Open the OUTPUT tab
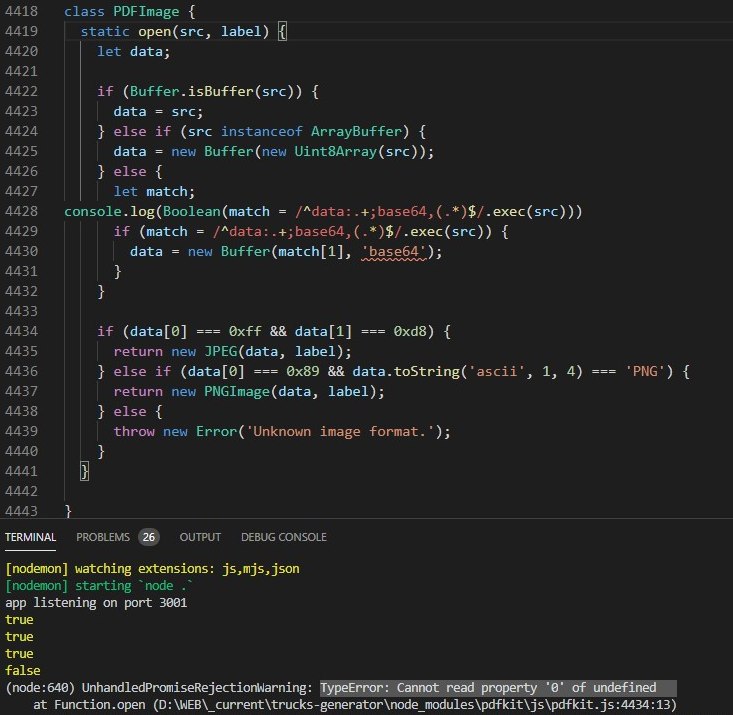Screen dimensions: 733x715 pyautogui.click(x=200, y=537)
